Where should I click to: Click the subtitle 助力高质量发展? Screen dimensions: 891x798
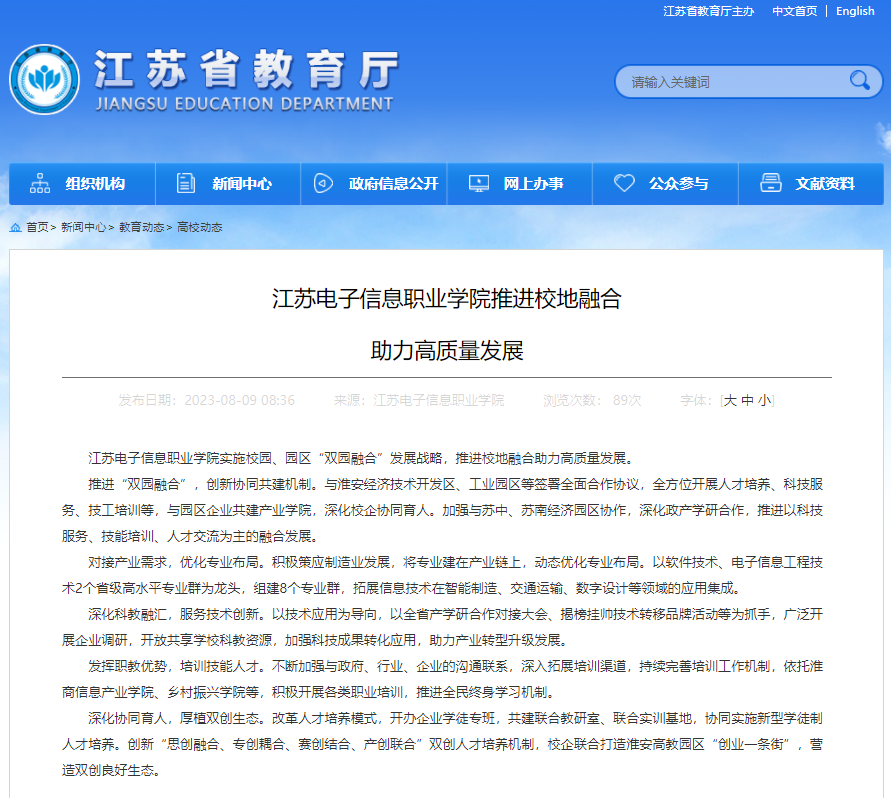tap(447, 351)
